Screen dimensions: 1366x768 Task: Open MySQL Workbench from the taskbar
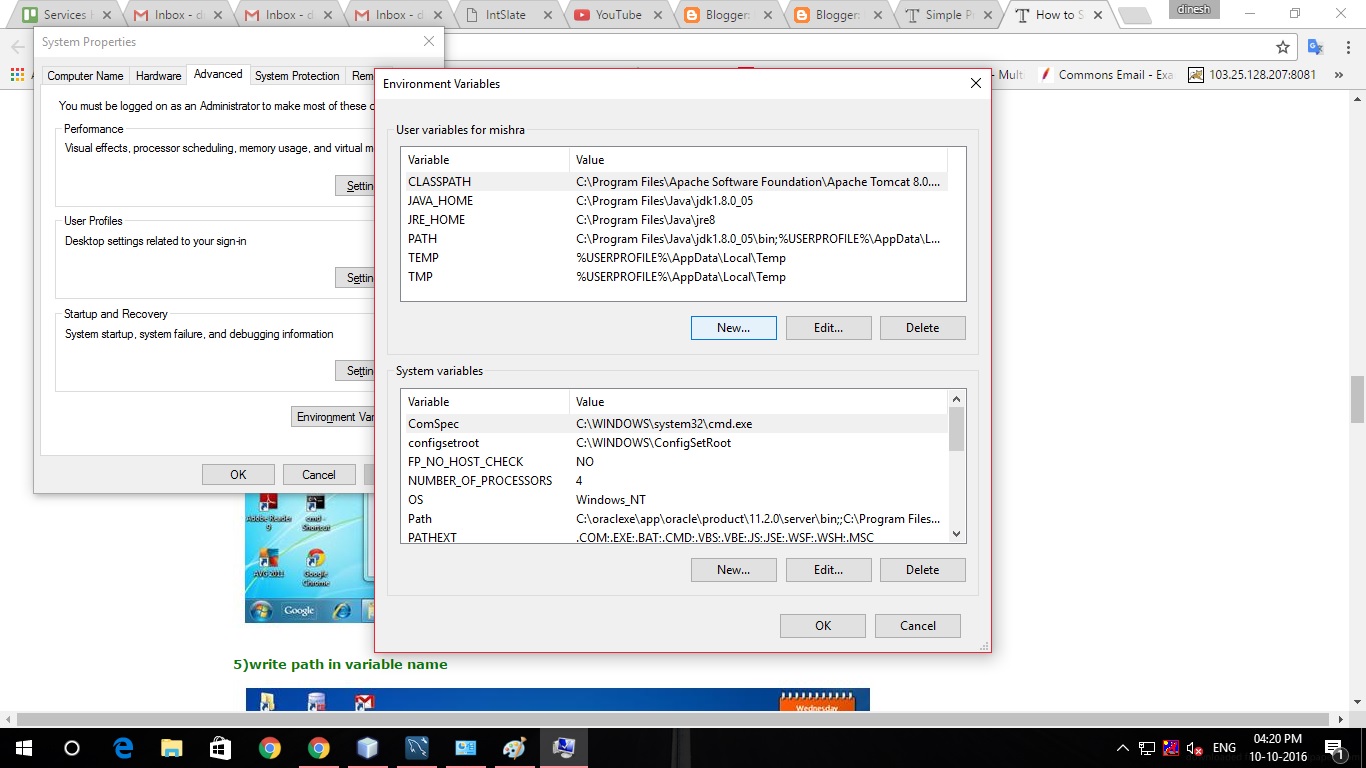[x=416, y=747]
